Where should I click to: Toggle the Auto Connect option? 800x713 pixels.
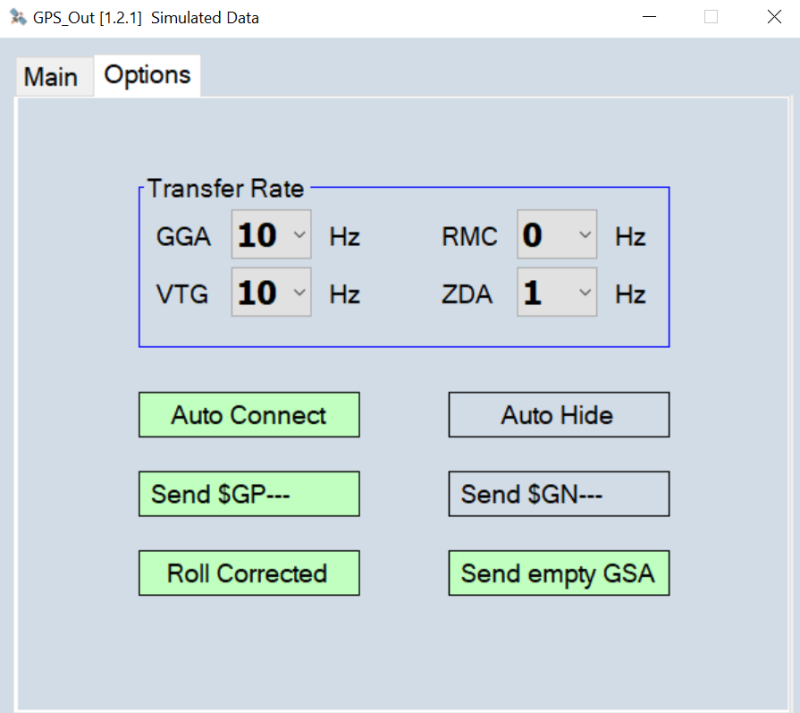click(249, 415)
